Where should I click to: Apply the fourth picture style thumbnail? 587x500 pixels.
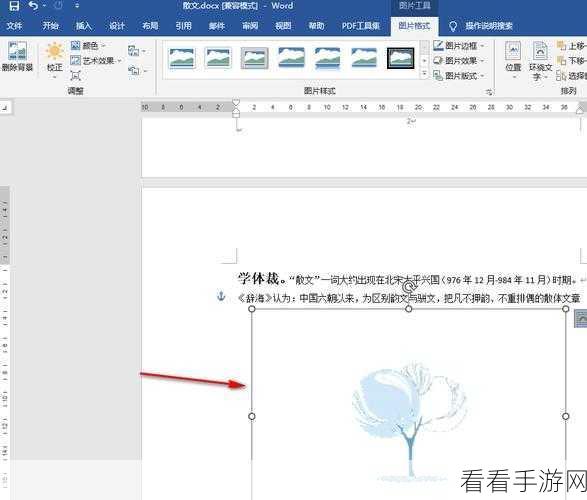click(291, 58)
